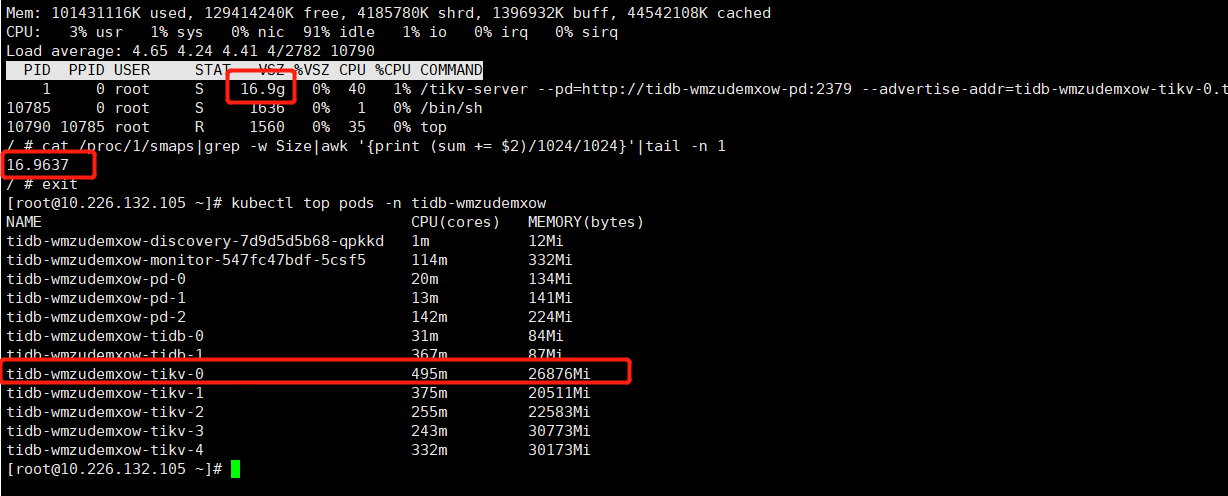
Task: Click the tidb-wmzudemxow-tikv-3 pod name
Action: 105,431
